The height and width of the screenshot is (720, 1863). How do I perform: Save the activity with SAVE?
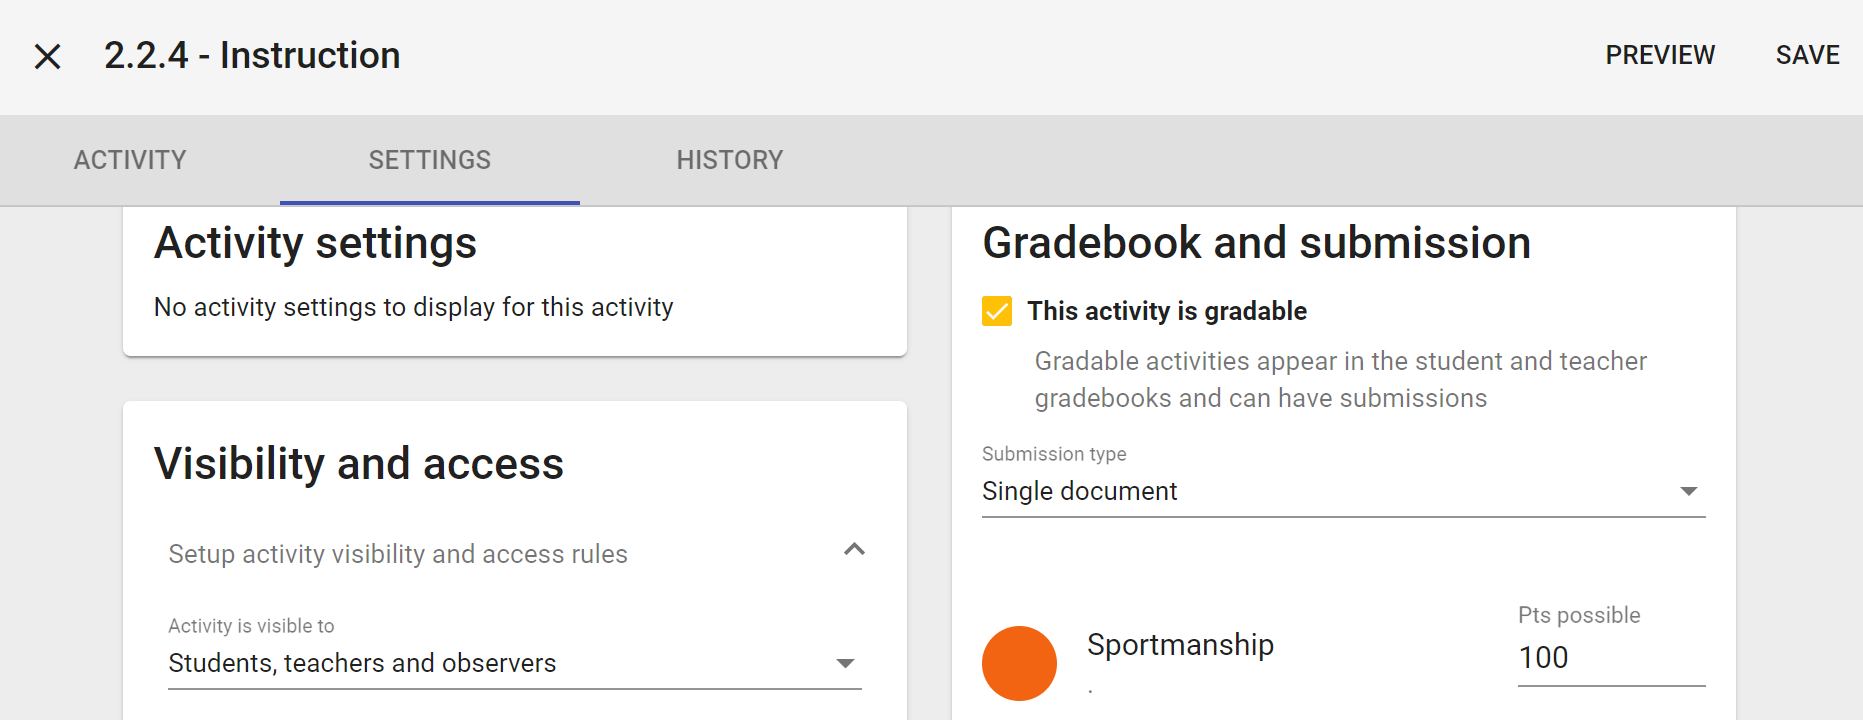click(1807, 55)
